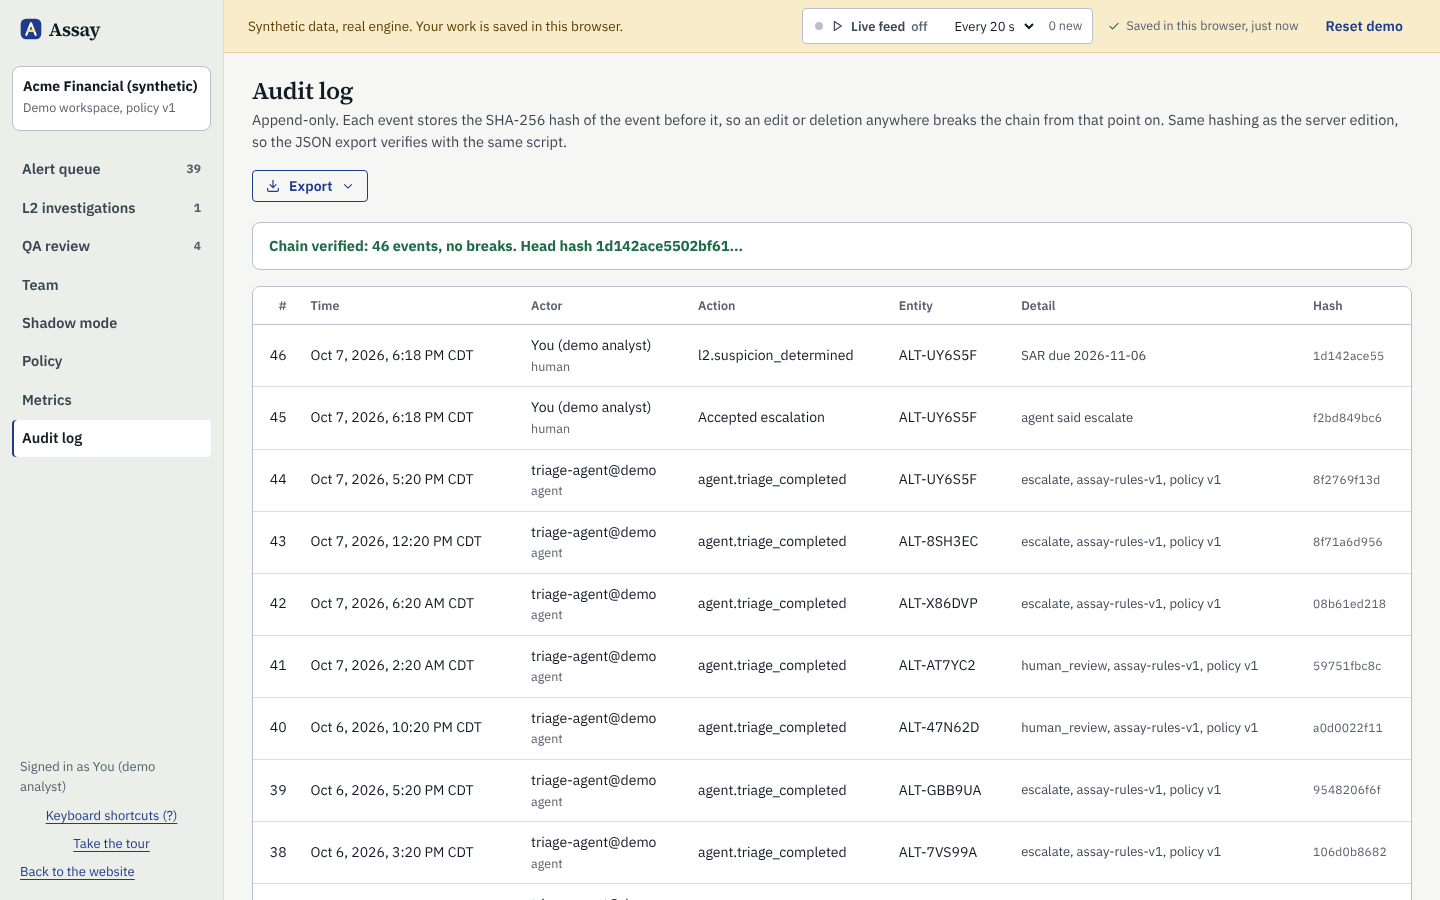Click the Entity column header

coord(915,306)
